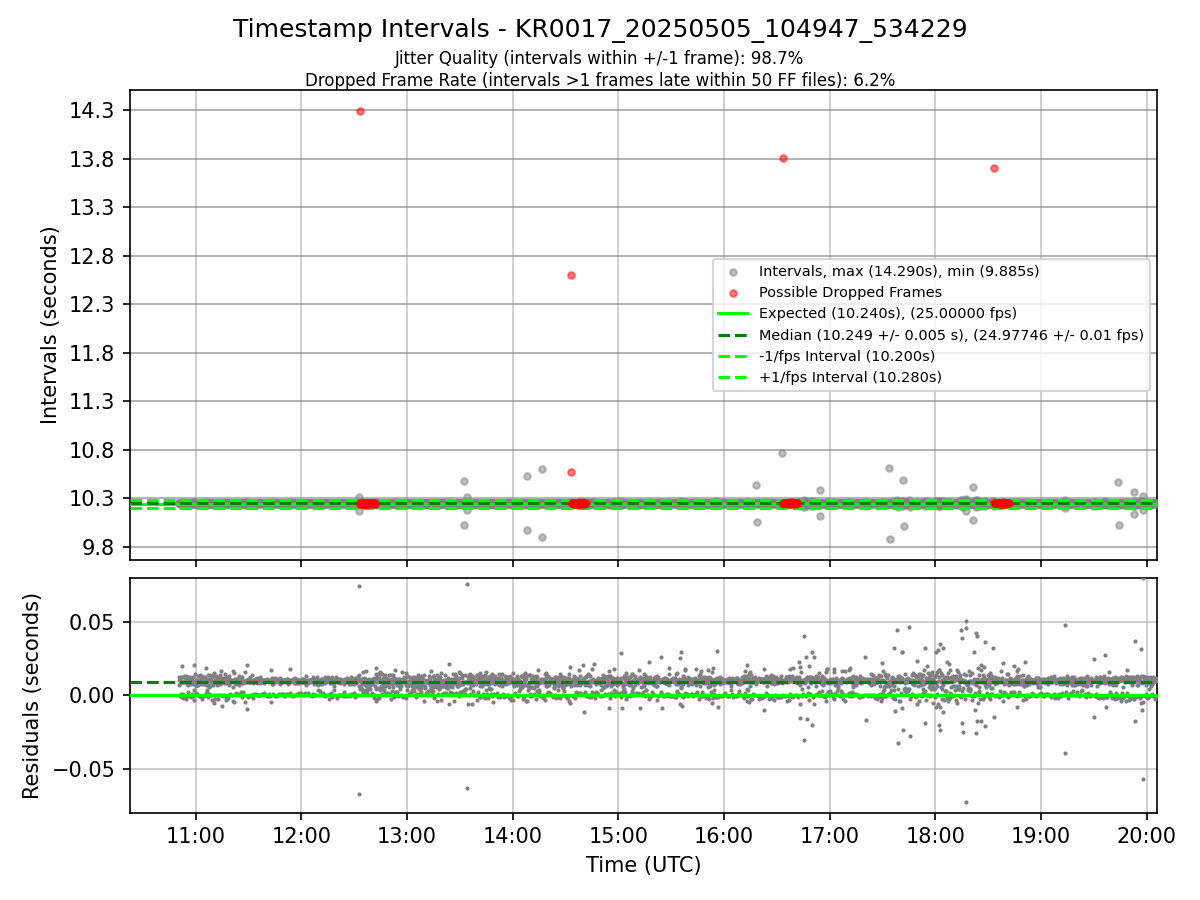Click the 0.00 residuals tick label
This screenshot has width=1200, height=900.
click(x=92, y=695)
